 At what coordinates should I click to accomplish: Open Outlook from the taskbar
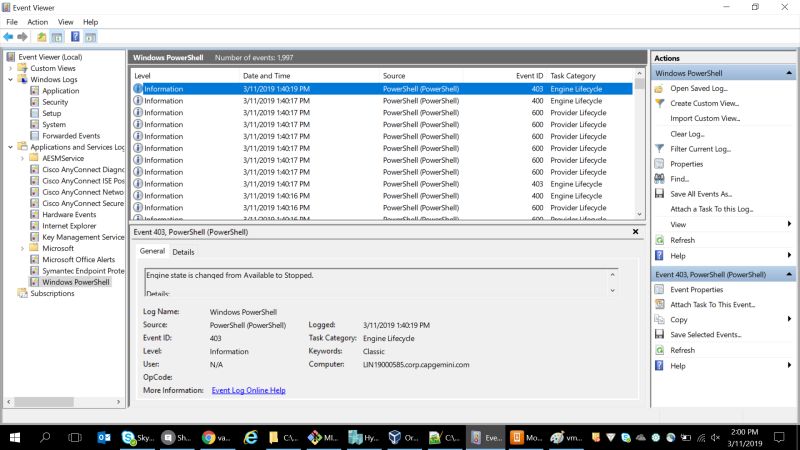coord(104,437)
